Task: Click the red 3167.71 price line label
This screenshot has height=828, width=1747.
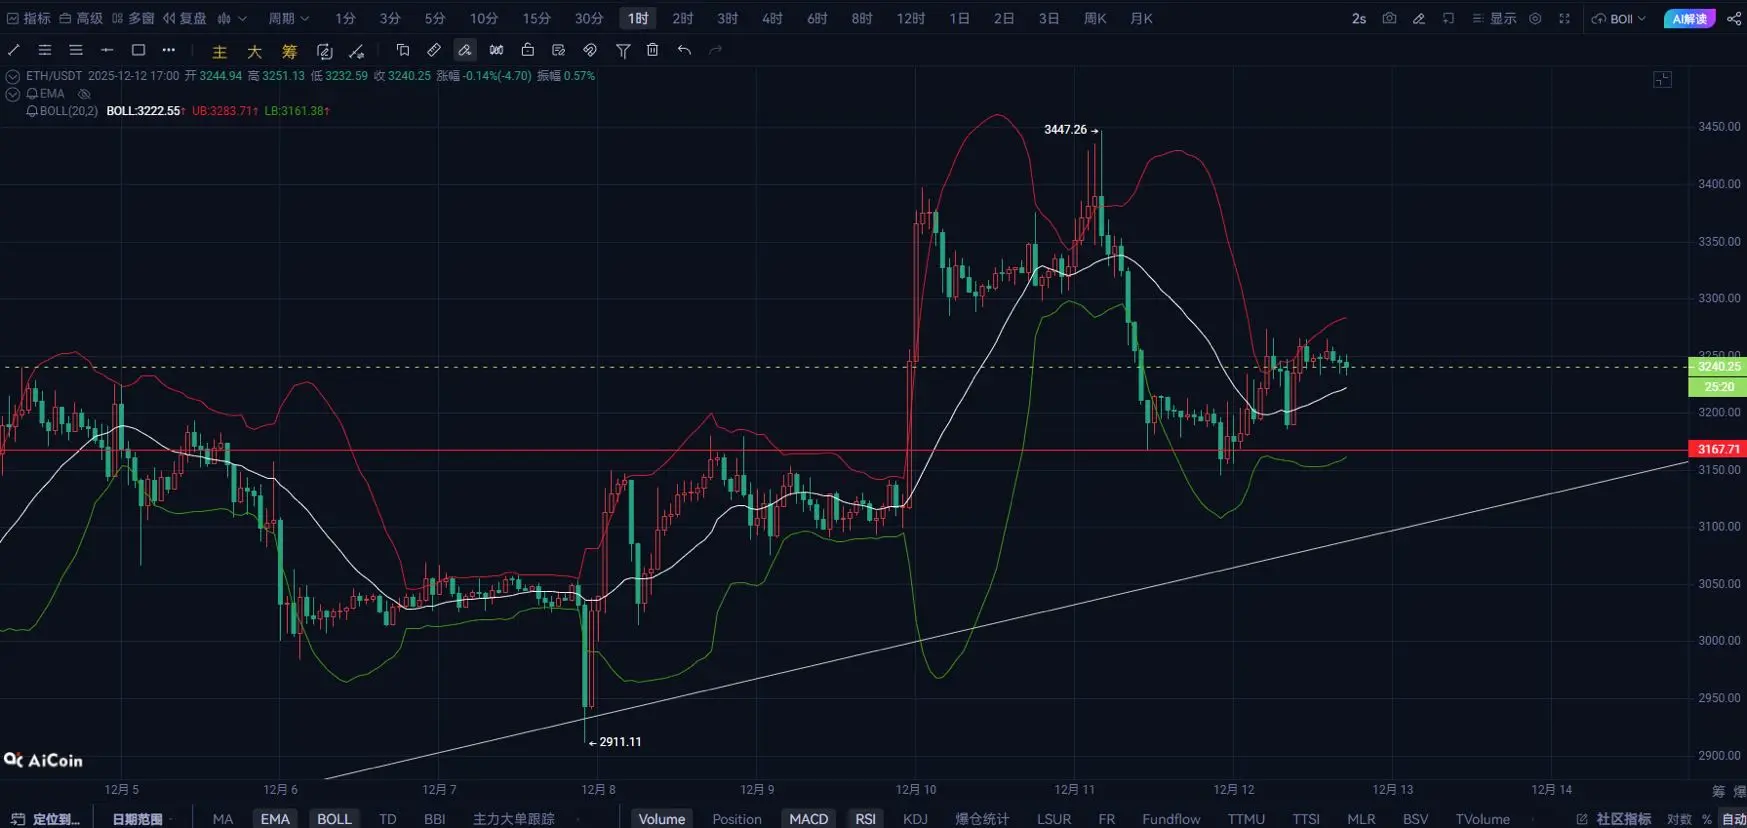Action: click(x=1718, y=449)
